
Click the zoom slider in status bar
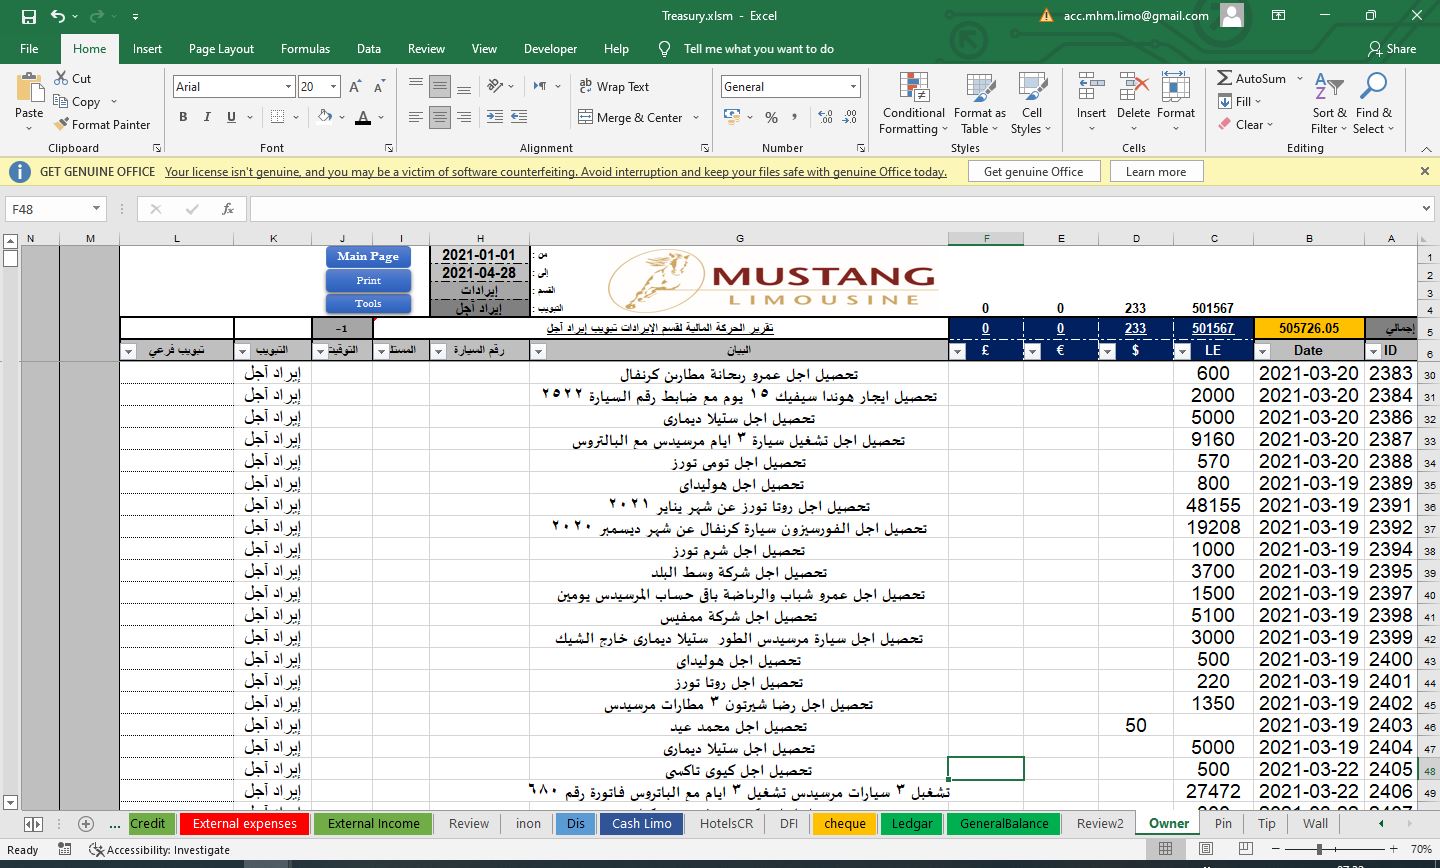click(1319, 849)
